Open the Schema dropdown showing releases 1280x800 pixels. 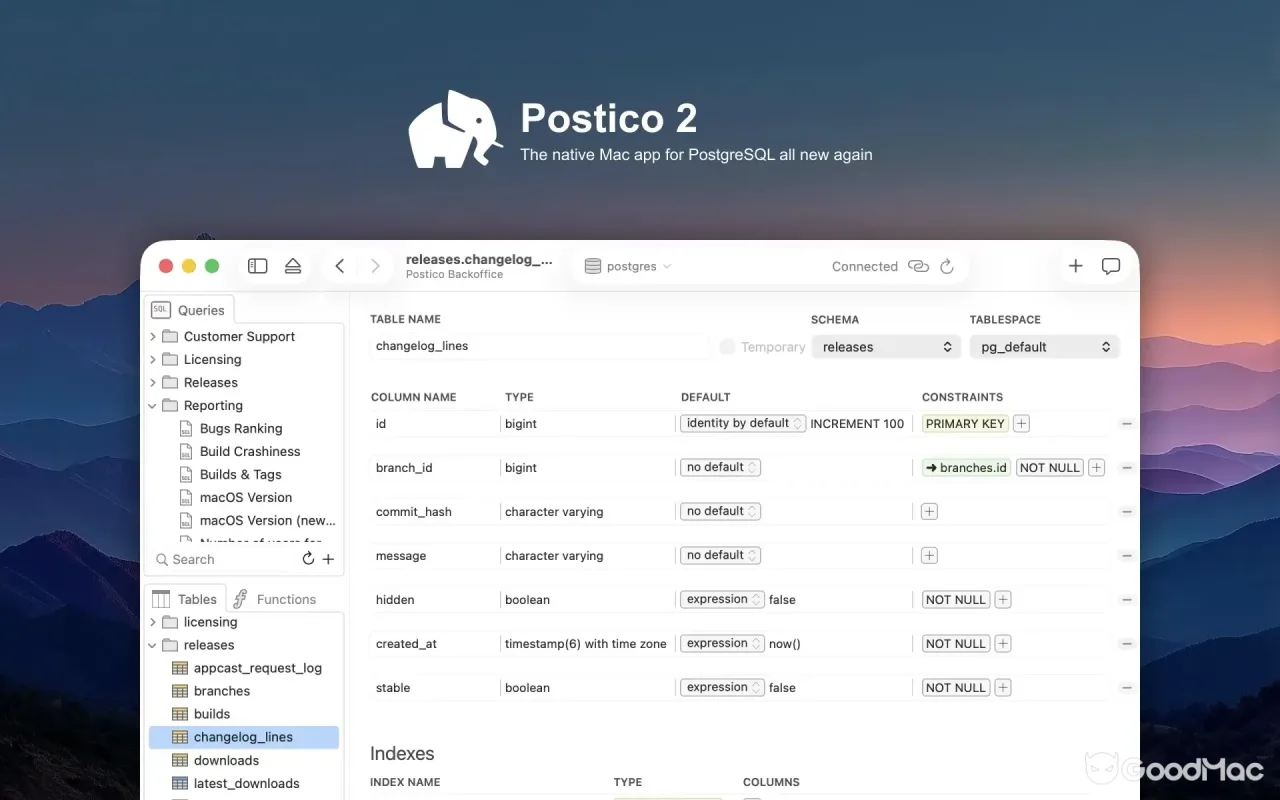(x=887, y=347)
